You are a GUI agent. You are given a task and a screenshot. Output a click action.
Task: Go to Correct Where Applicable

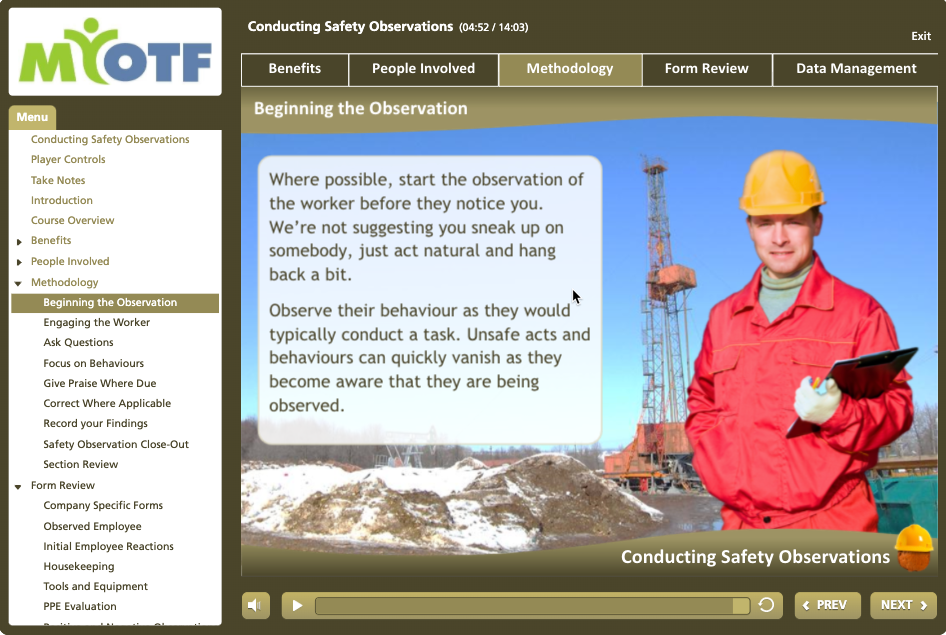point(107,403)
